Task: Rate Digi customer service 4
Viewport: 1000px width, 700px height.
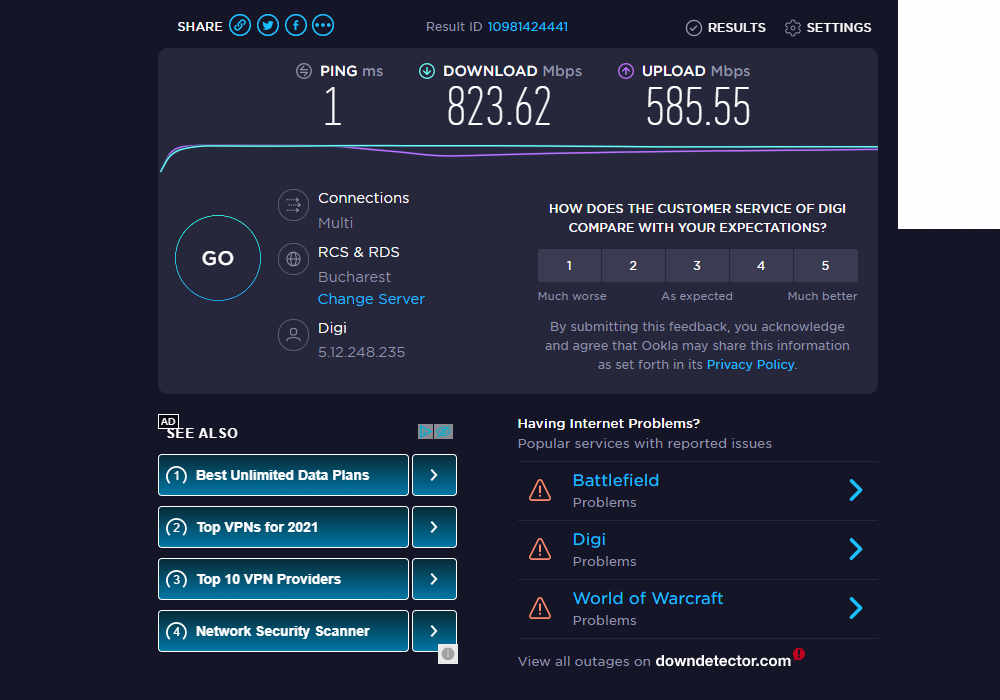Action: pos(761,265)
